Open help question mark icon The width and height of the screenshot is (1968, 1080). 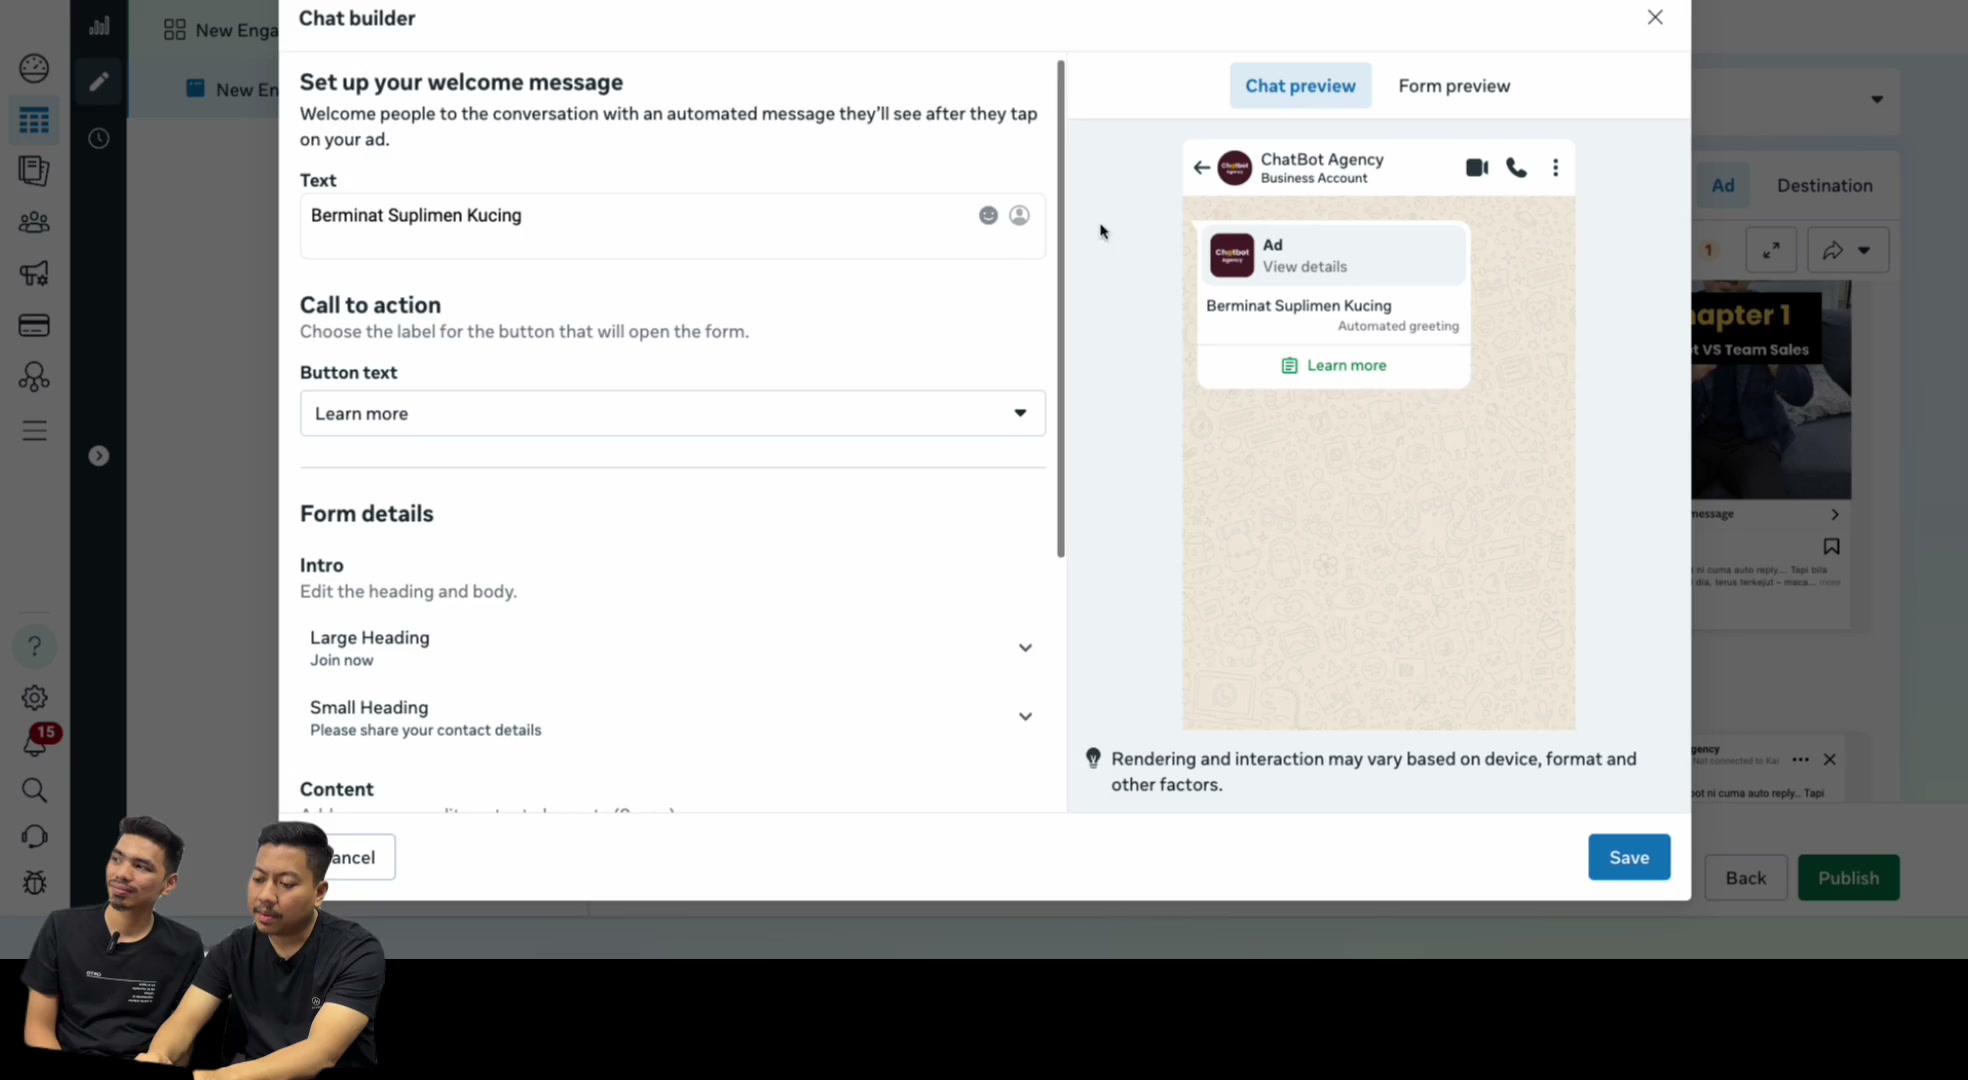pos(34,647)
